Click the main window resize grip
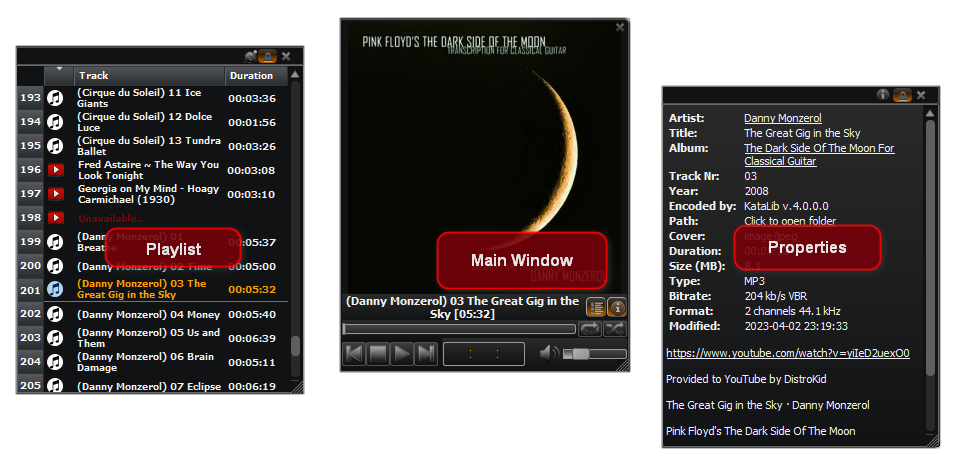The image size is (960, 462). pos(622,365)
